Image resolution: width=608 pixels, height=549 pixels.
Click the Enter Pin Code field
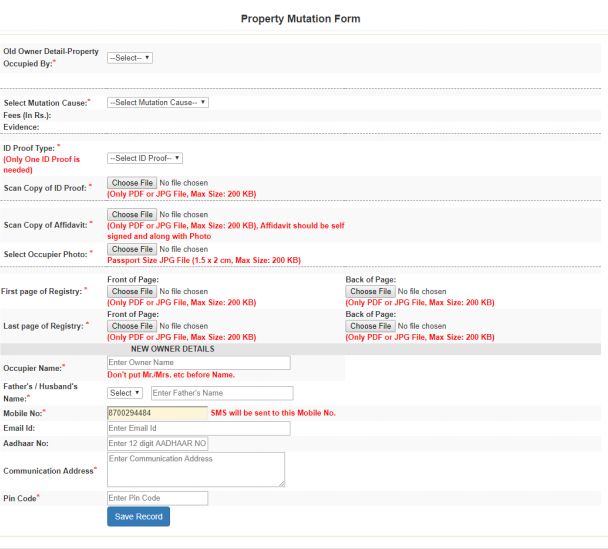click(x=157, y=498)
